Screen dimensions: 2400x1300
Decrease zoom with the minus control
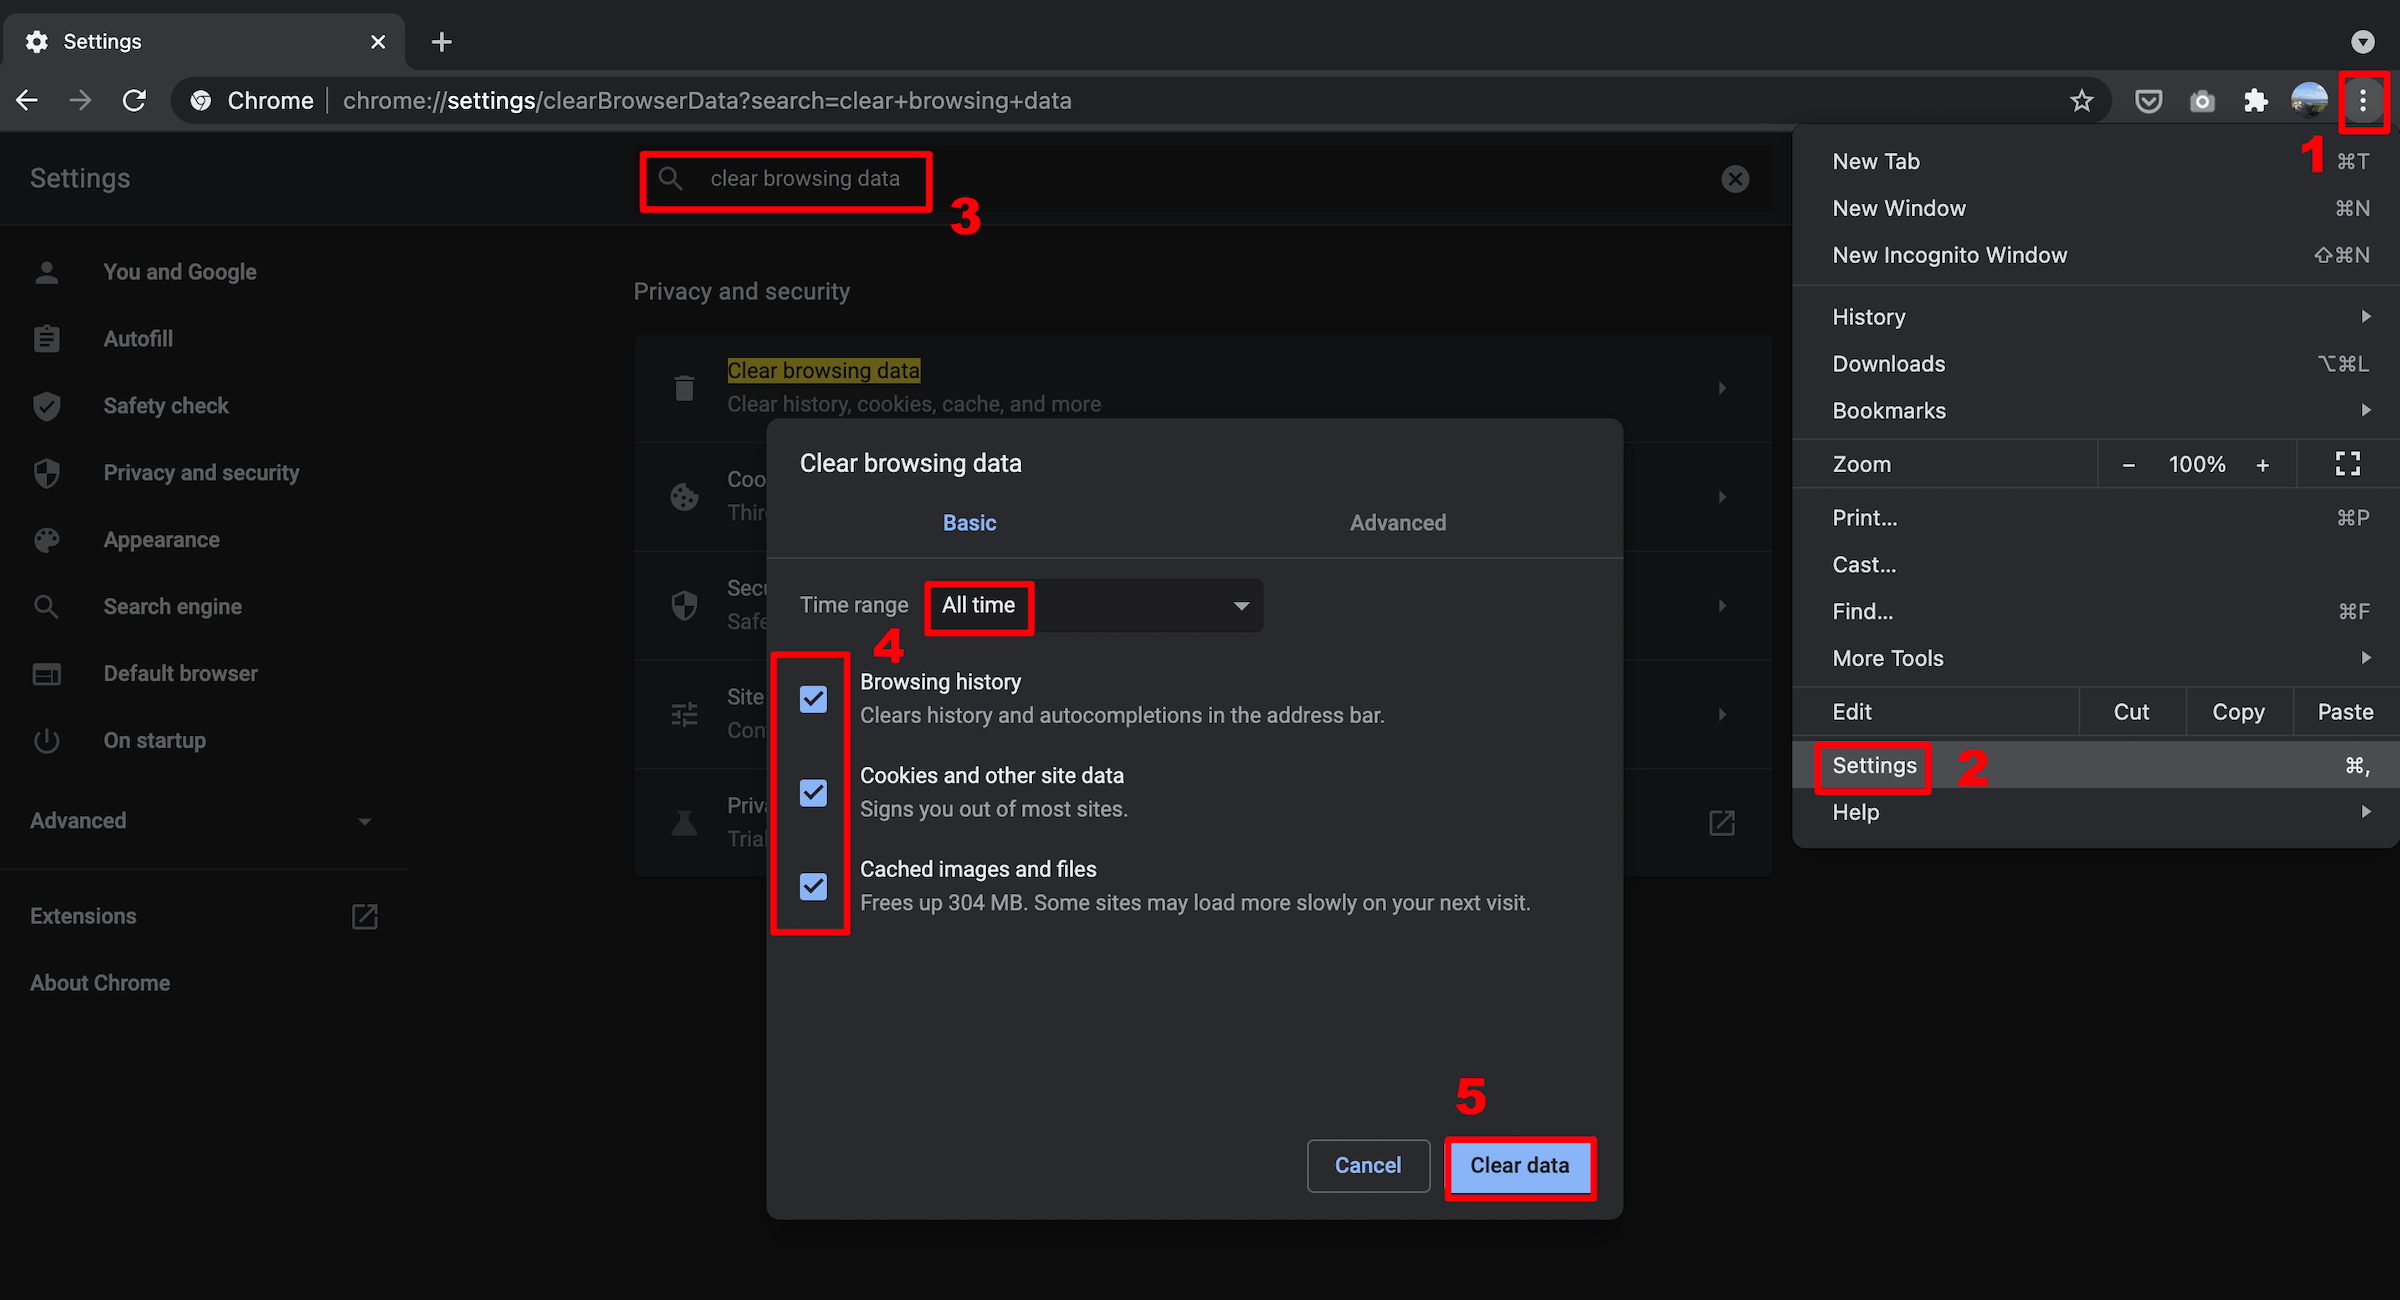(2128, 463)
